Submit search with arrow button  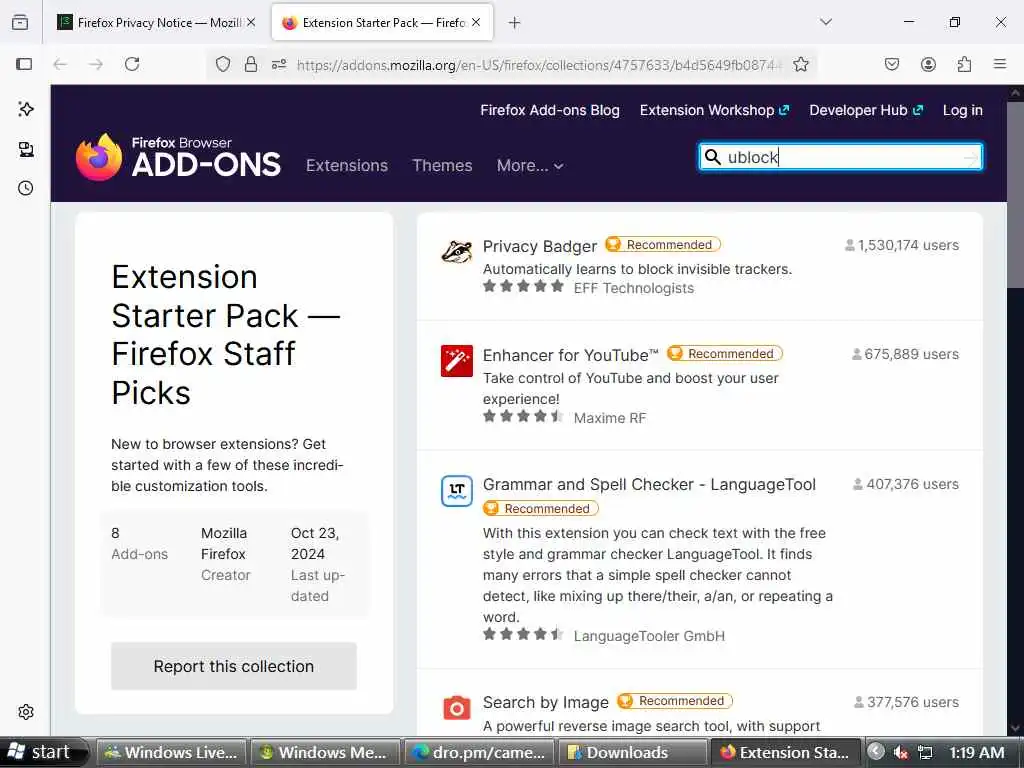[971, 157]
